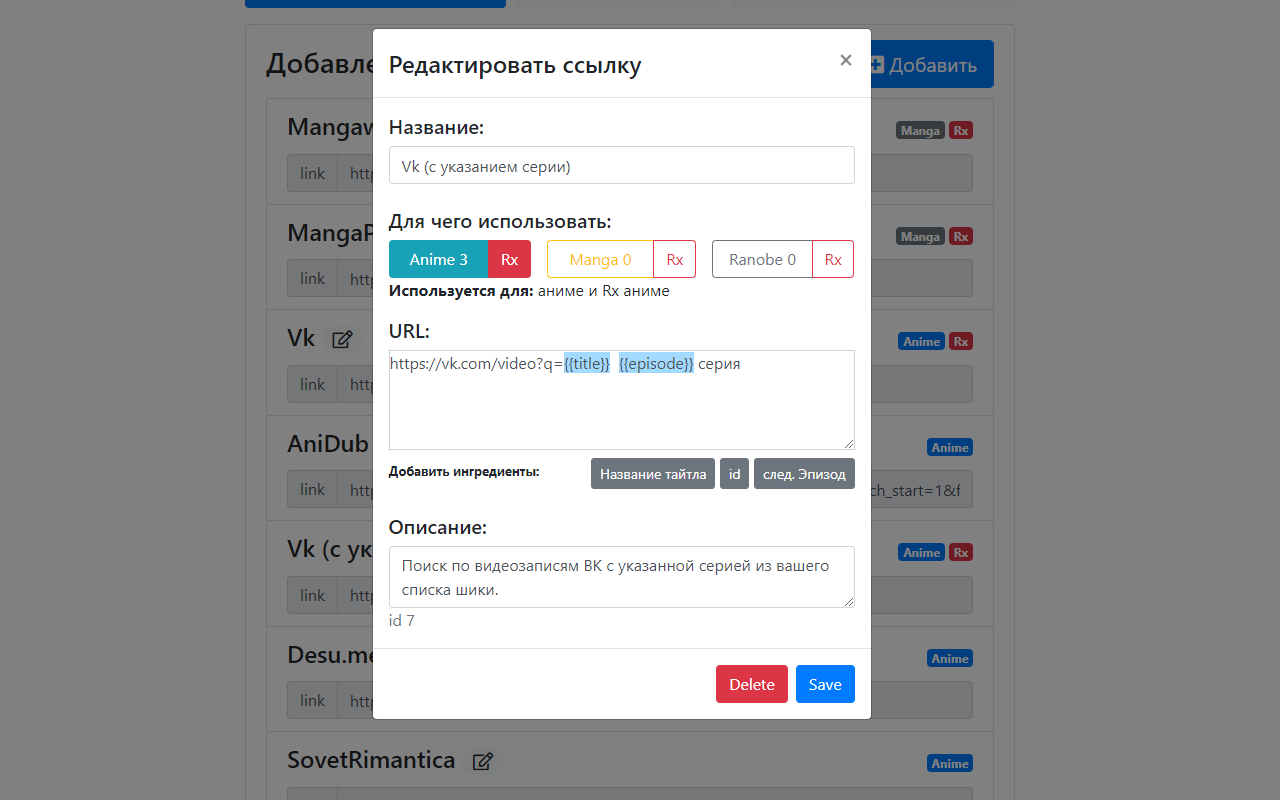Insert the след. Эпизод ingredient
The height and width of the screenshot is (800, 1280).
804,474
